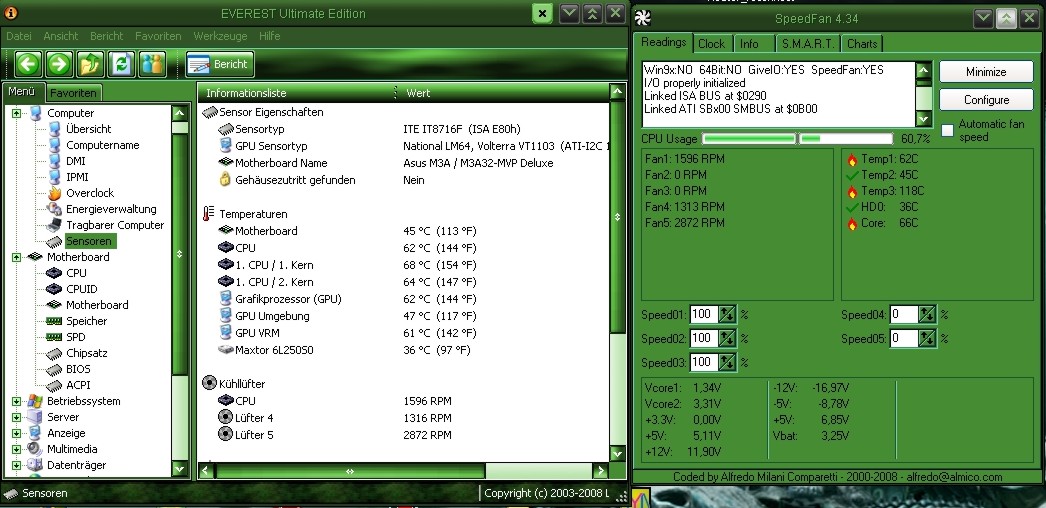Click the SpeedFan Minimize button
The image size is (1046, 508).
coord(986,72)
